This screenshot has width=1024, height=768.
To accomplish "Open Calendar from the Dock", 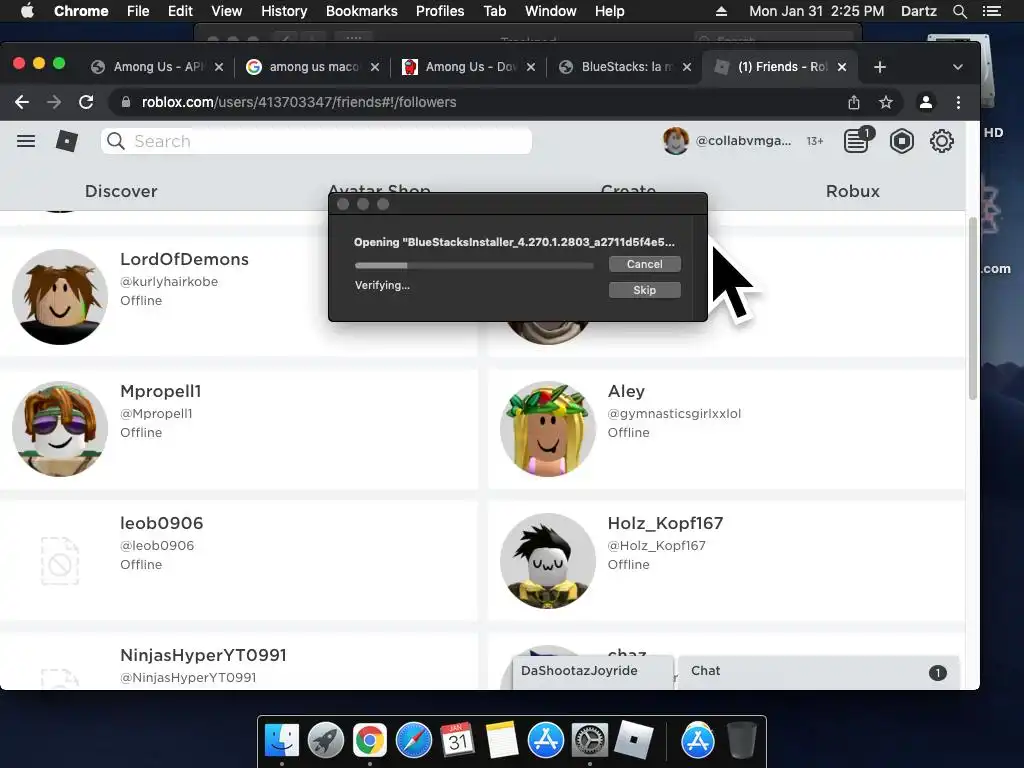I will tap(458, 740).
